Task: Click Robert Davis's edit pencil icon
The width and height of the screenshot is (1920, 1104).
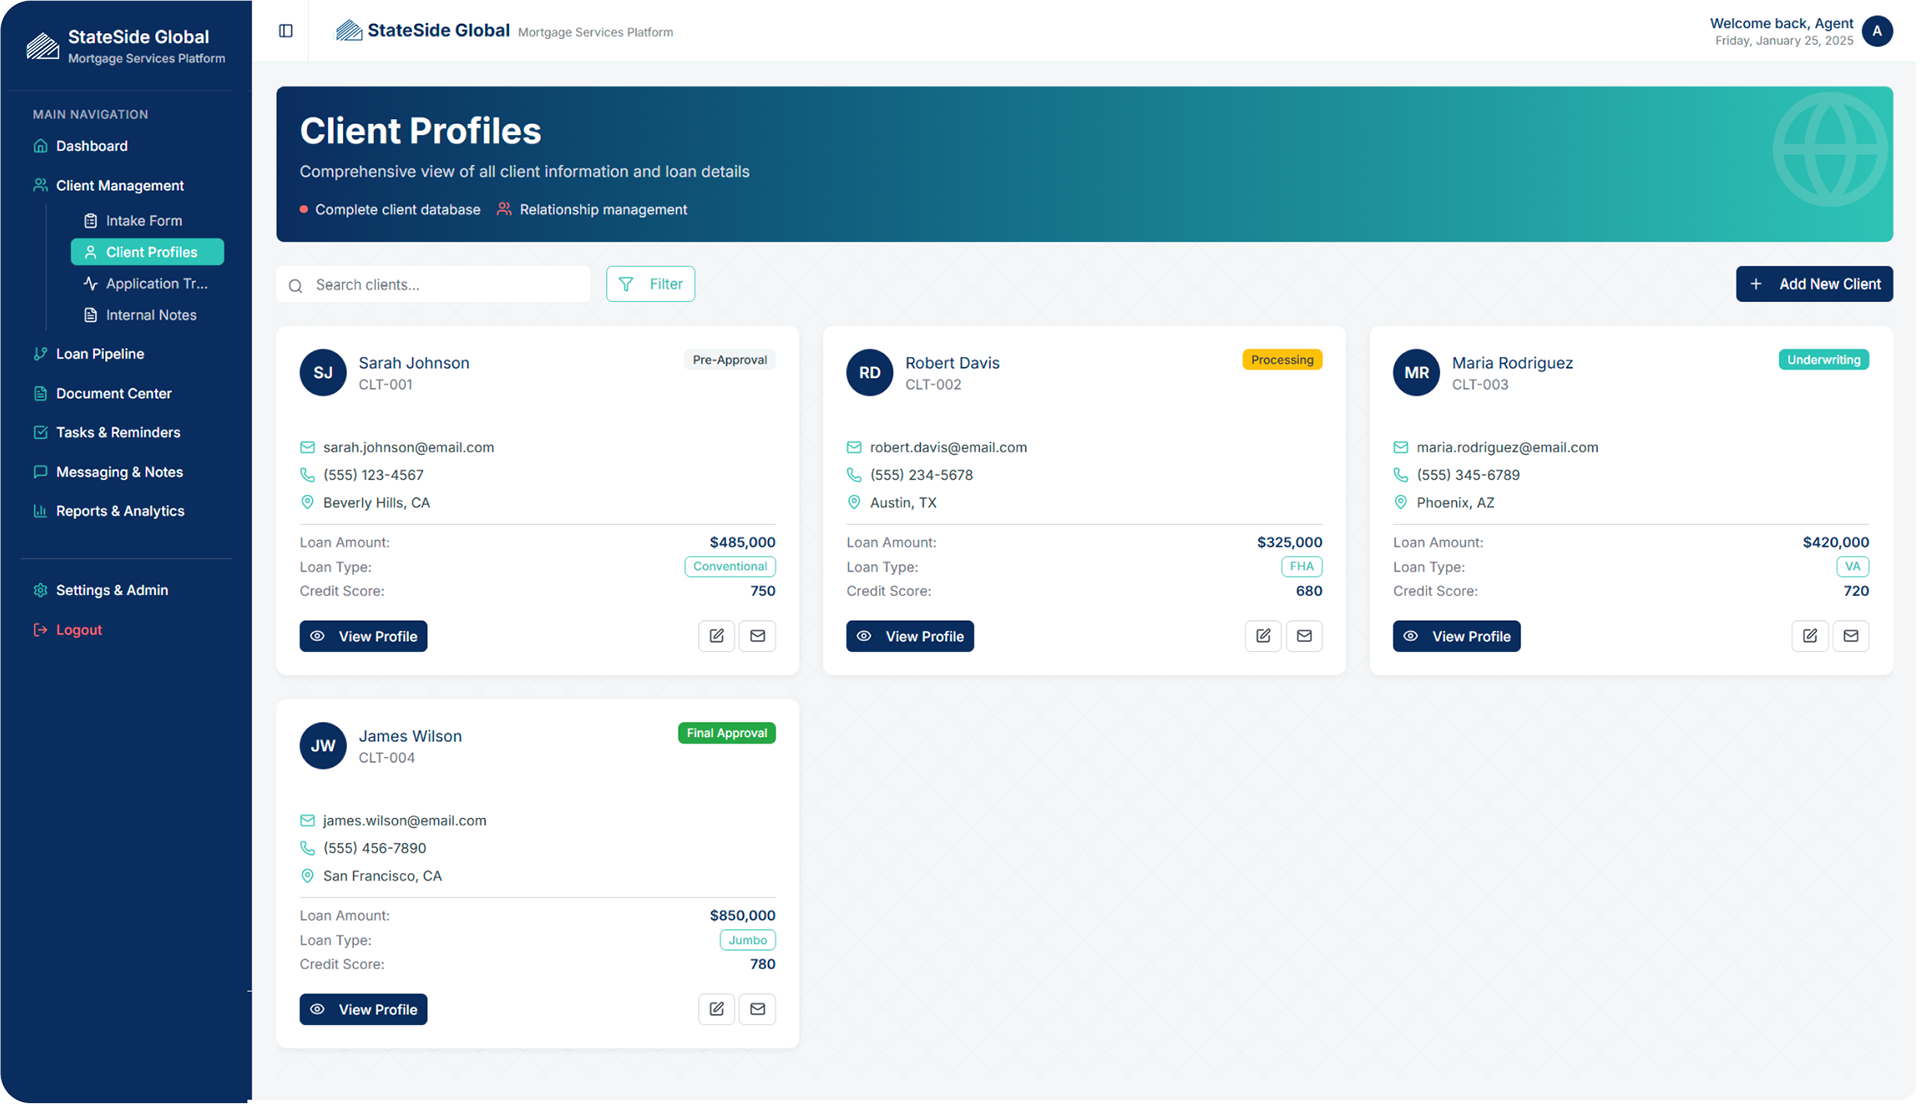Action: tap(1263, 636)
